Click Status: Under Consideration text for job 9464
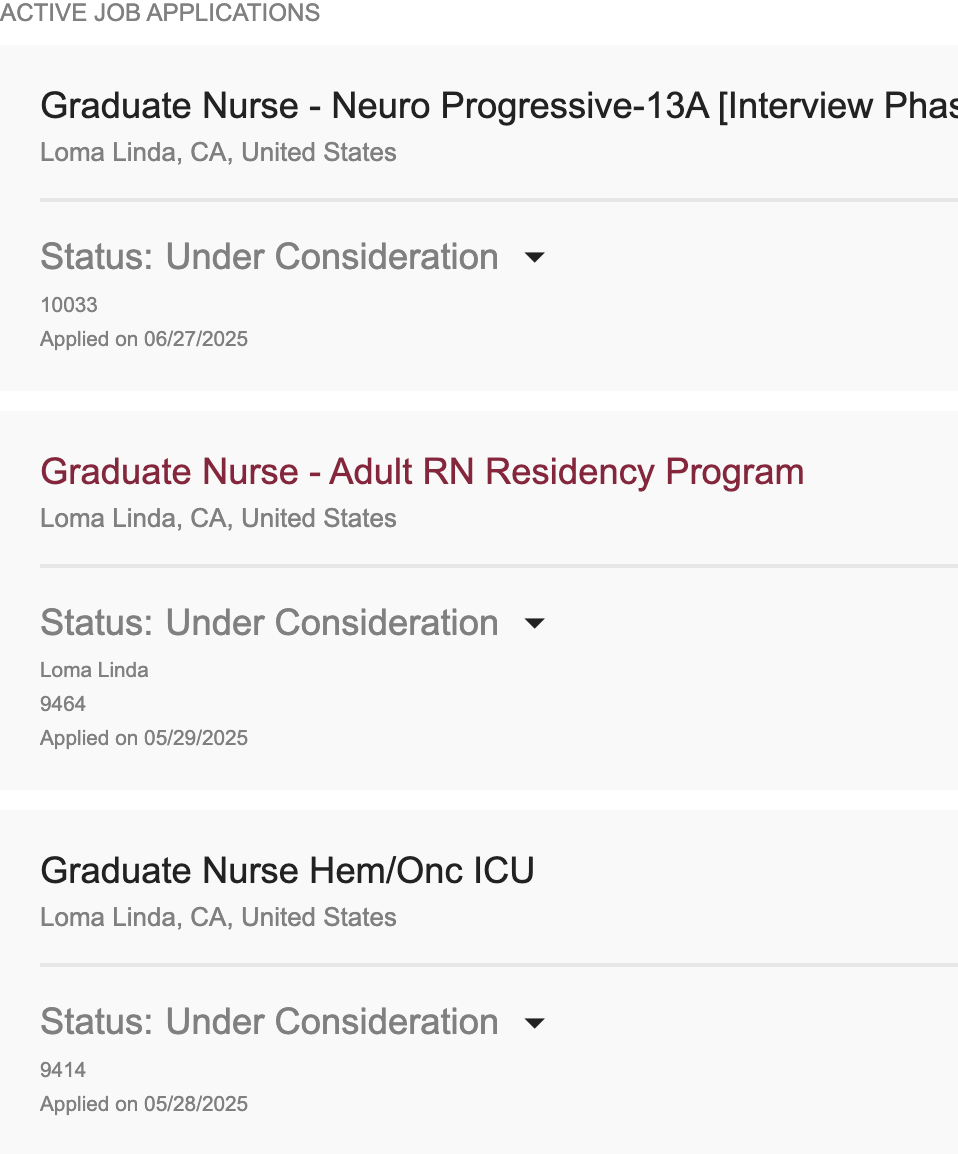The width and height of the screenshot is (958, 1154). pos(269,623)
